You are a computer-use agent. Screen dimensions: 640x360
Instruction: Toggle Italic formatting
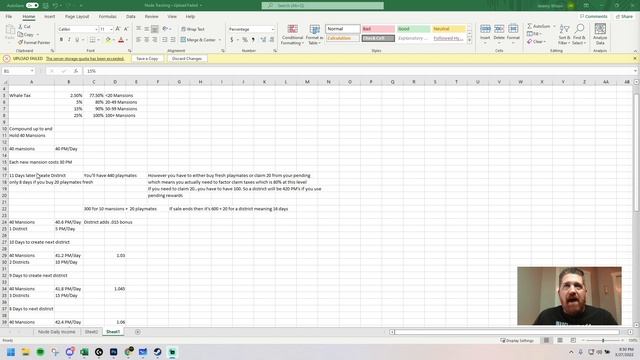click(69, 40)
